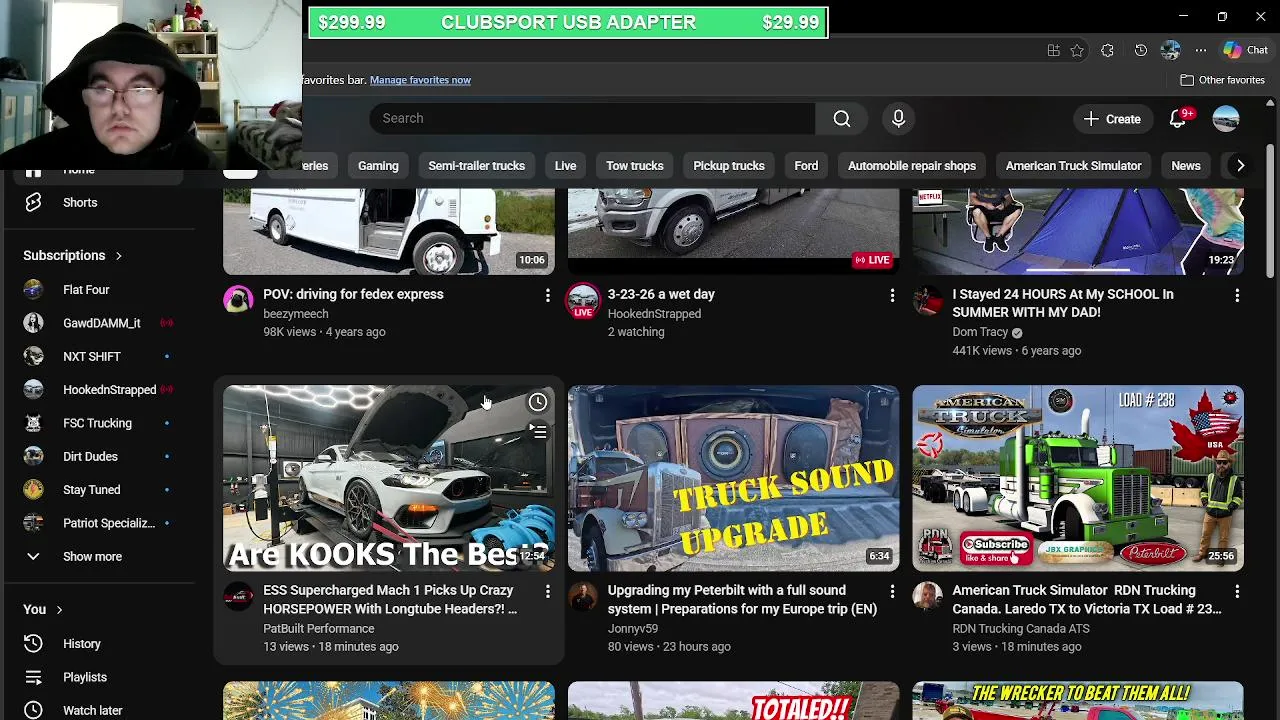
Task: Open GawdDAMM_it subscription
Action: point(97,323)
